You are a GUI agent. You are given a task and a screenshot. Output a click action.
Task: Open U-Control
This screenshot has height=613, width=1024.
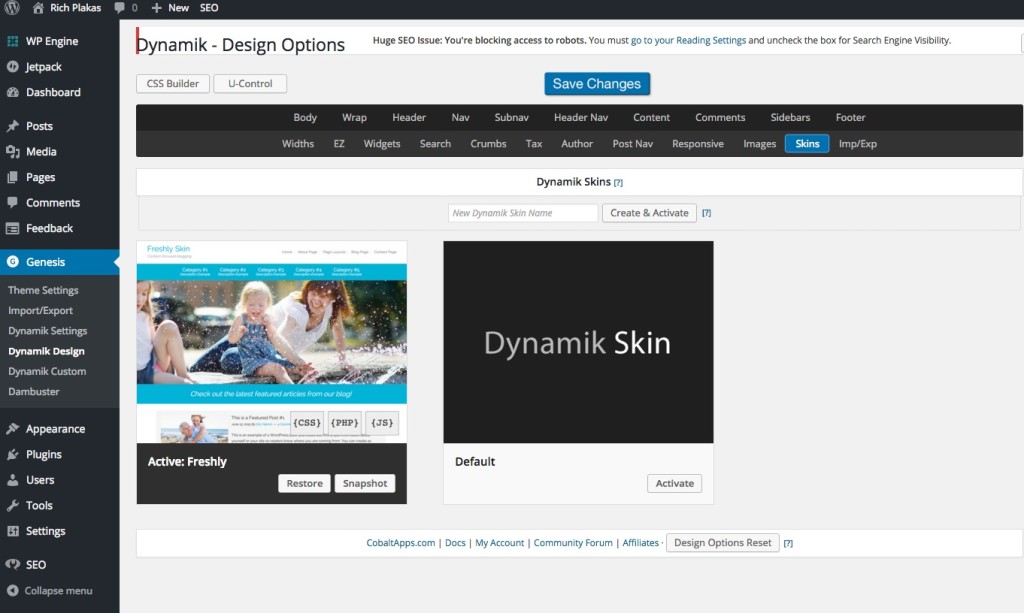tap(250, 84)
